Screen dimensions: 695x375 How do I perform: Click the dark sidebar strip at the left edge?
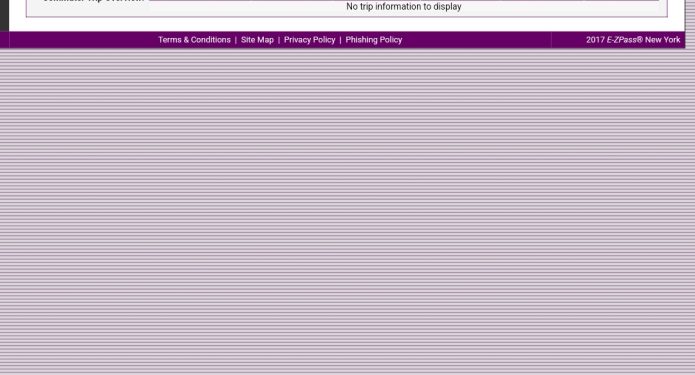[4, 16]
